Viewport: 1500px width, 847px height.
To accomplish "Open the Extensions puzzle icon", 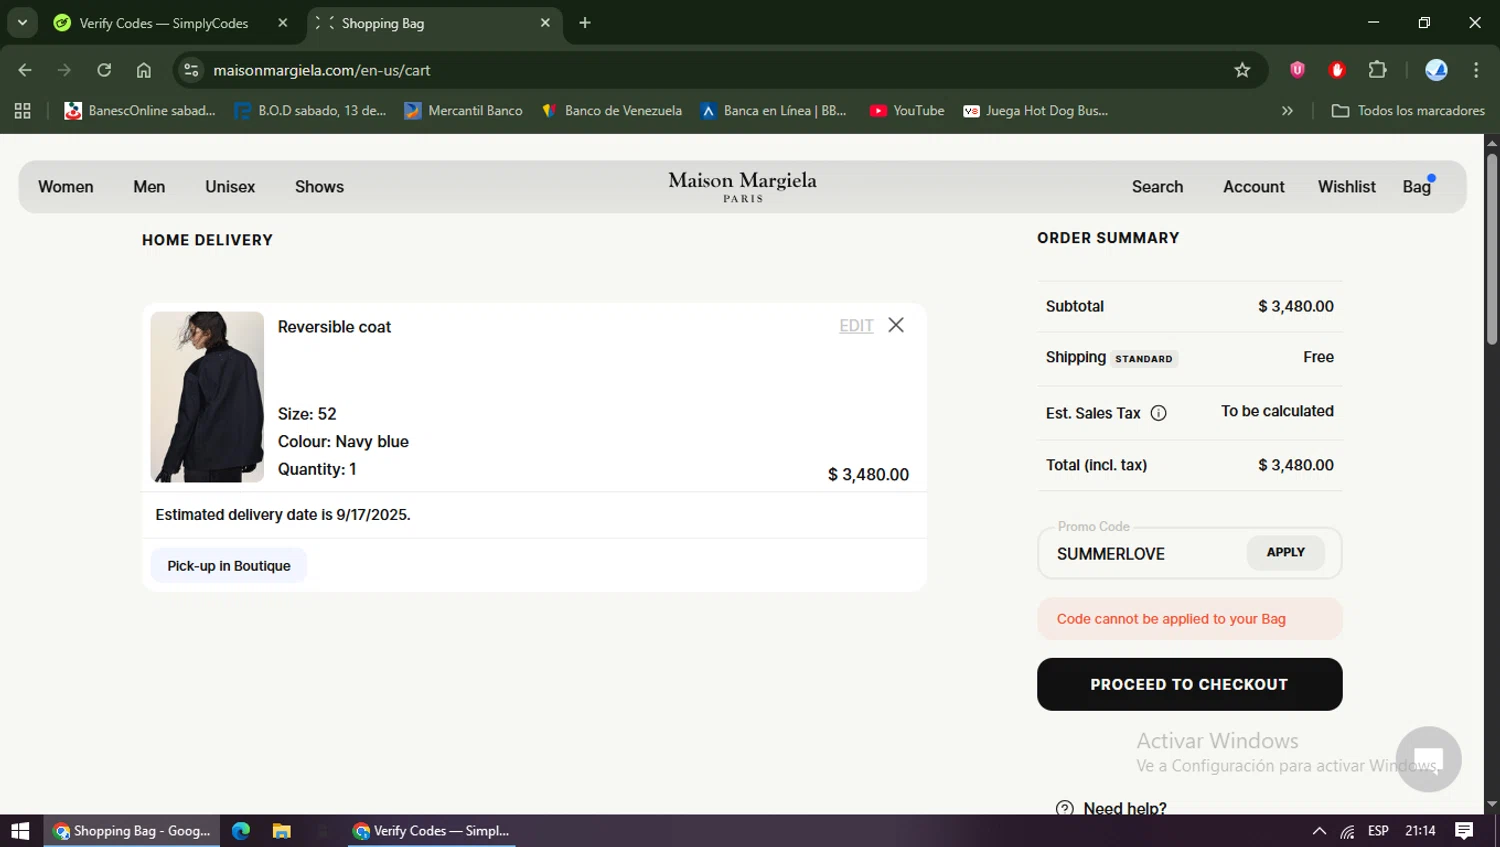I will [x=1377, y=70].
